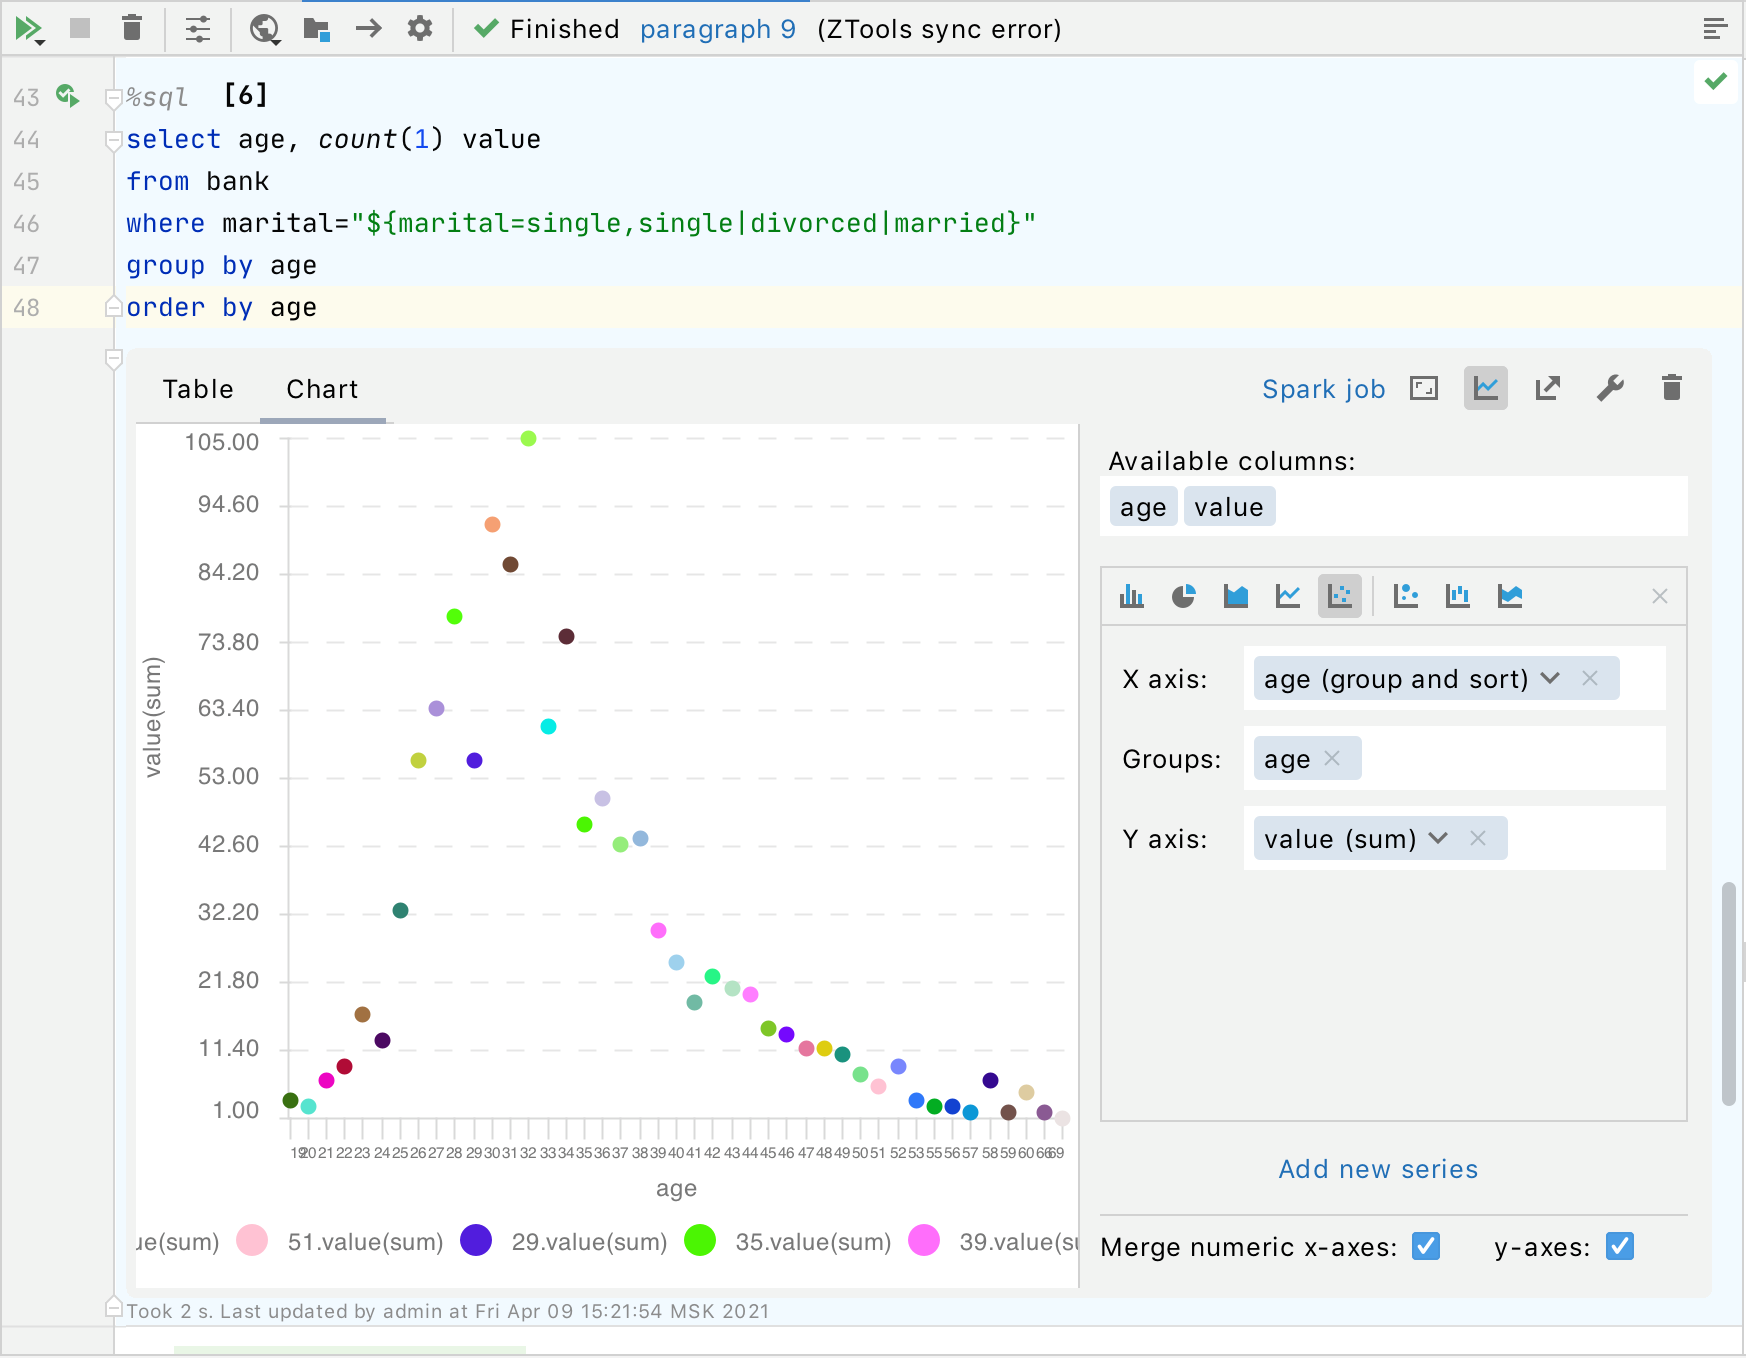Delete paragraph output with trash icon
The height and width of the screenshot is (1358, 1746).
[x=1672, y=388]
